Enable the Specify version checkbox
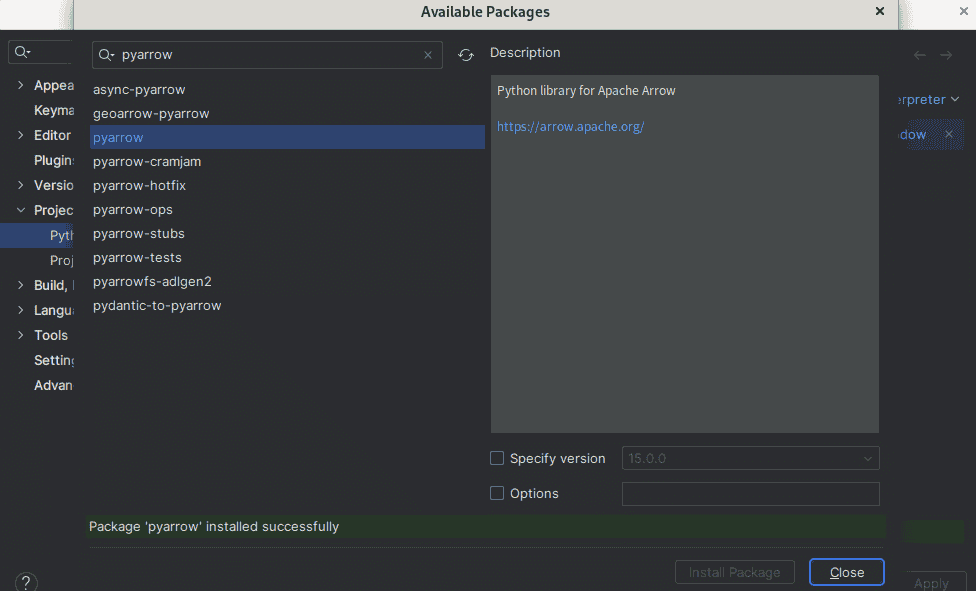976x591 pixels. (x=497, y=459)
